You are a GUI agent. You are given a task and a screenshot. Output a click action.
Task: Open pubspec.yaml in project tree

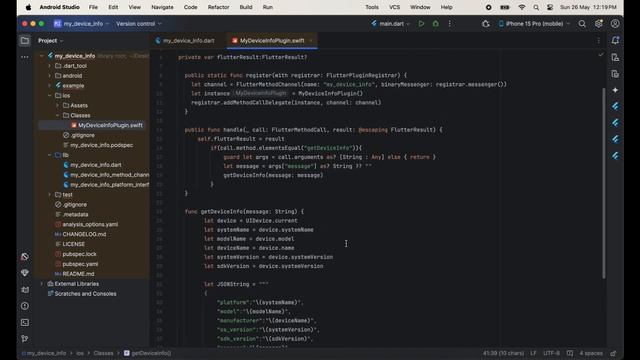click(76, 264)
